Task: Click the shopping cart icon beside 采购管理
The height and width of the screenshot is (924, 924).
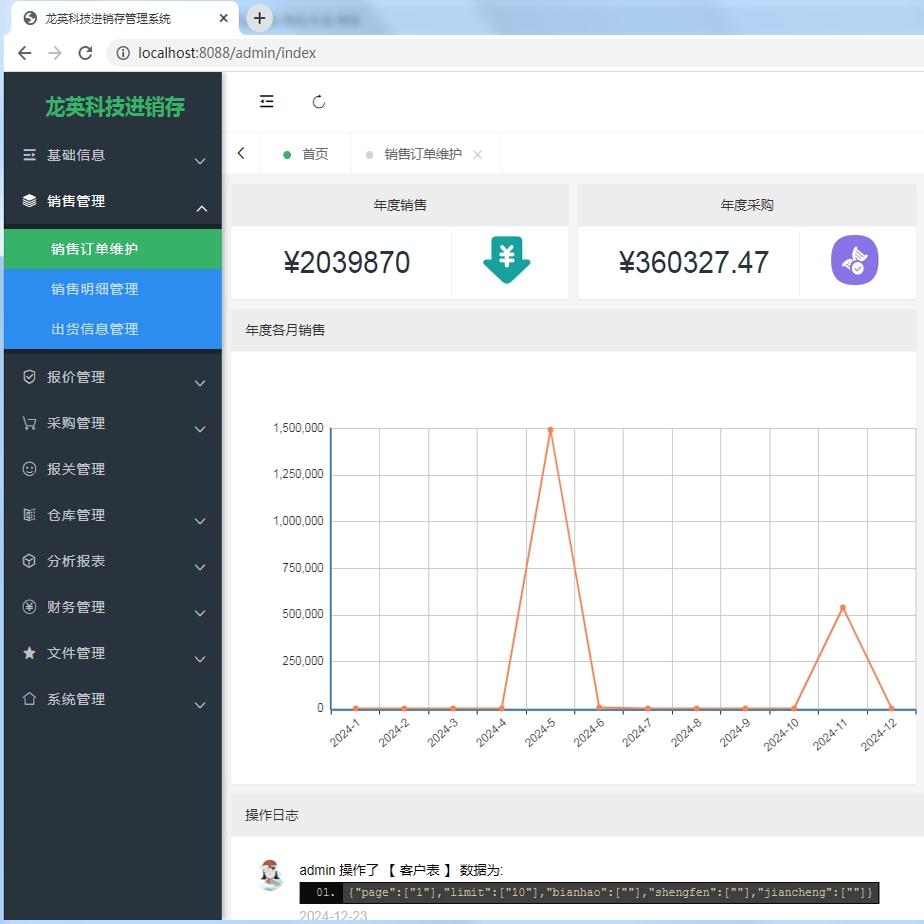Action: (30, 423)
